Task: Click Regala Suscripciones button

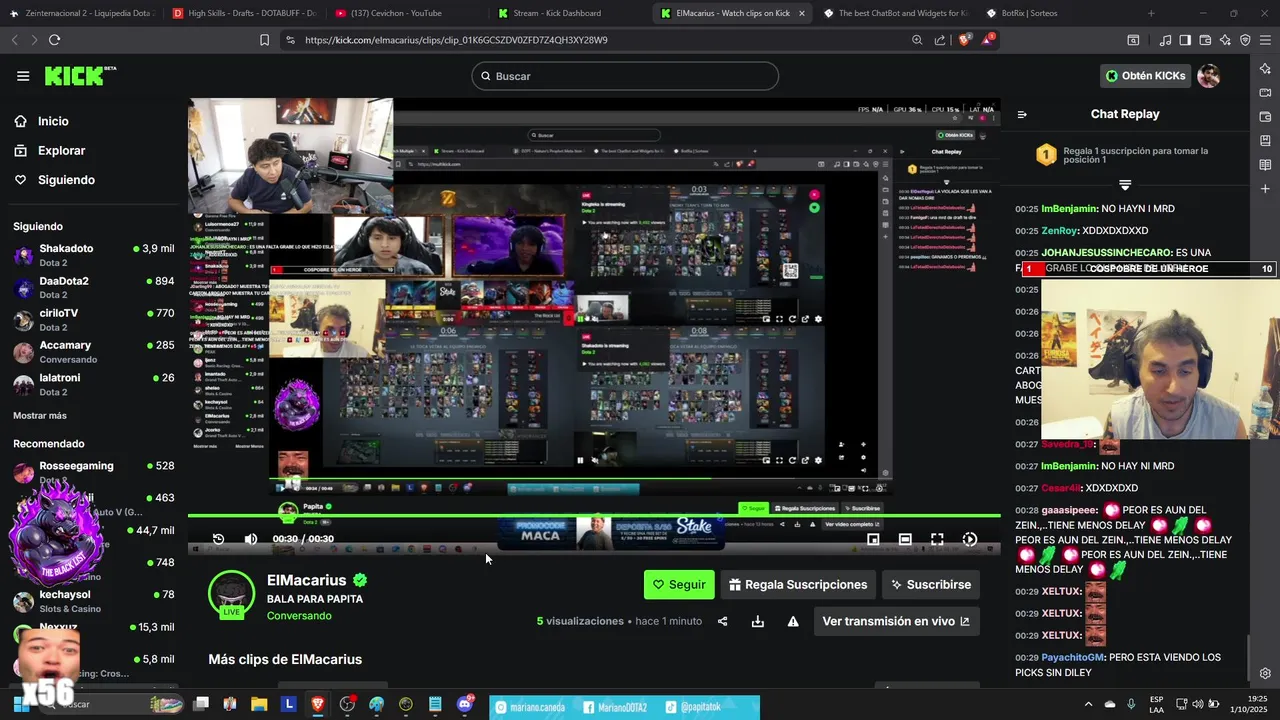Action: pos(798,585)
